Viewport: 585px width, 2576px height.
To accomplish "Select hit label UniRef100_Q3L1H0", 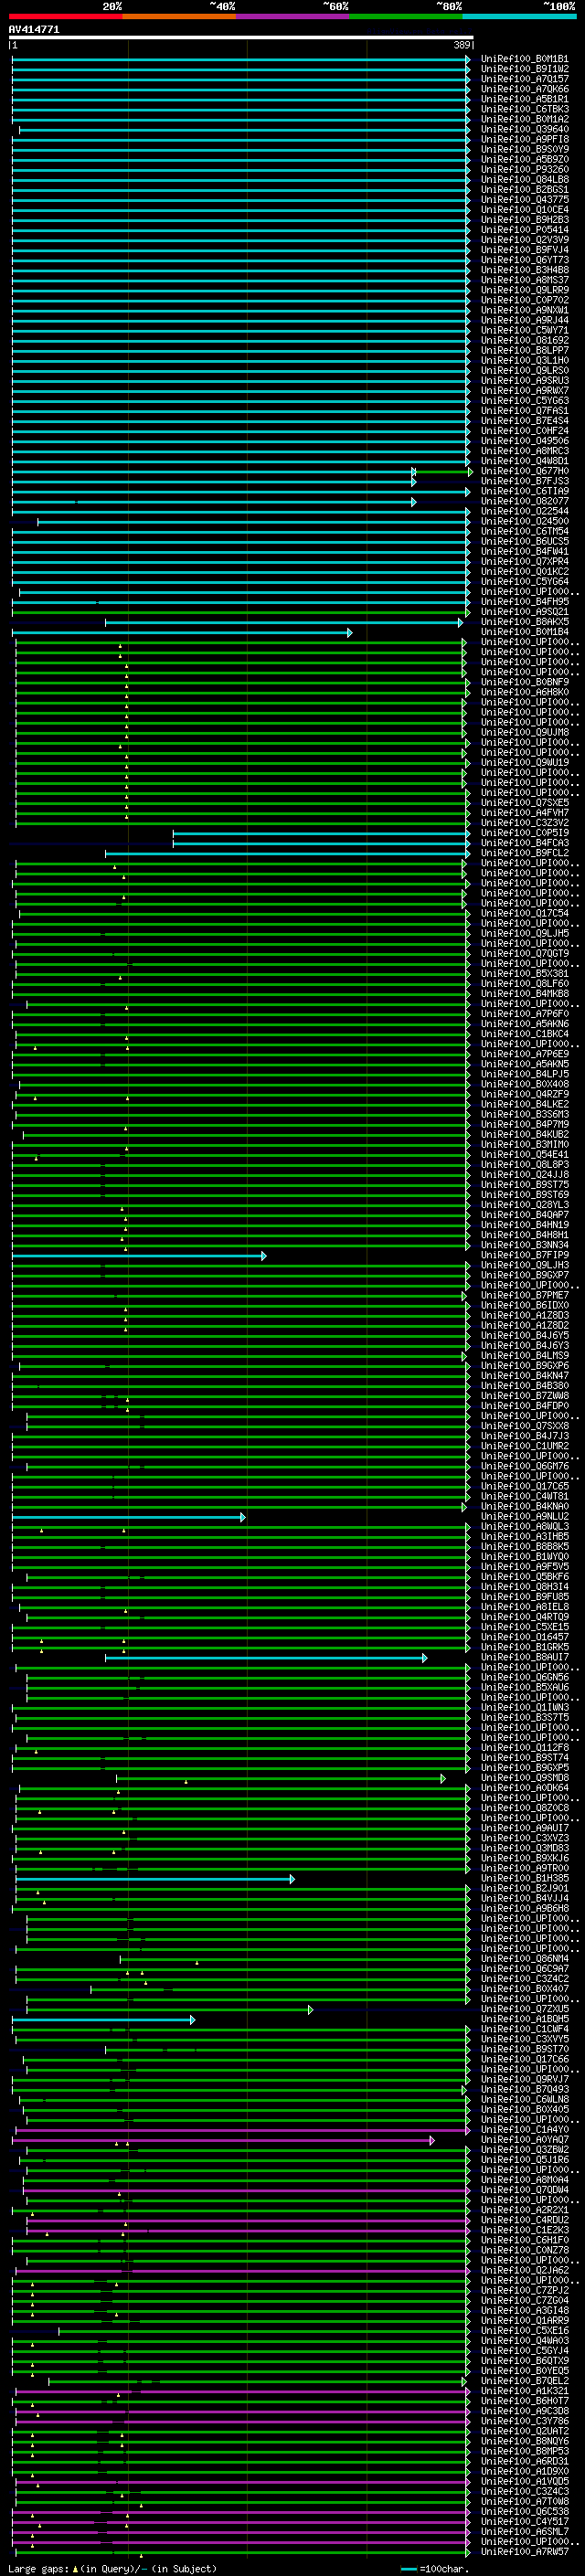I will (x=525, y=360).
